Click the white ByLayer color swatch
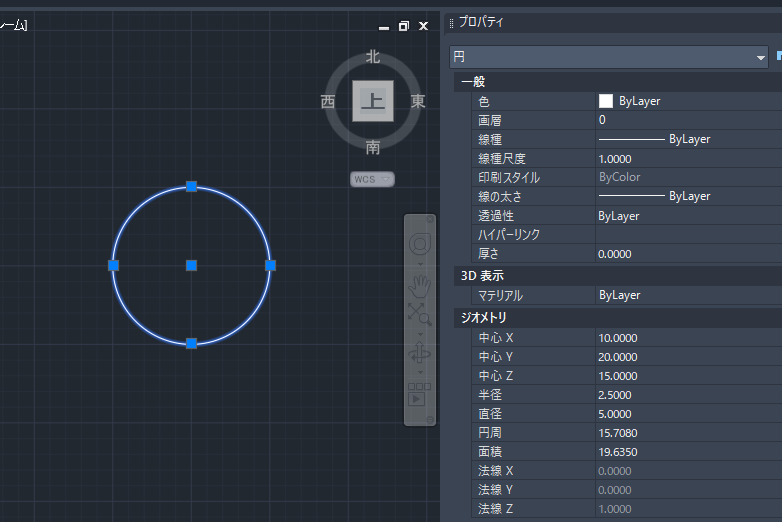The width and height of the screenshot is (782, 522). pyautogui.click(x=606, y=101)
